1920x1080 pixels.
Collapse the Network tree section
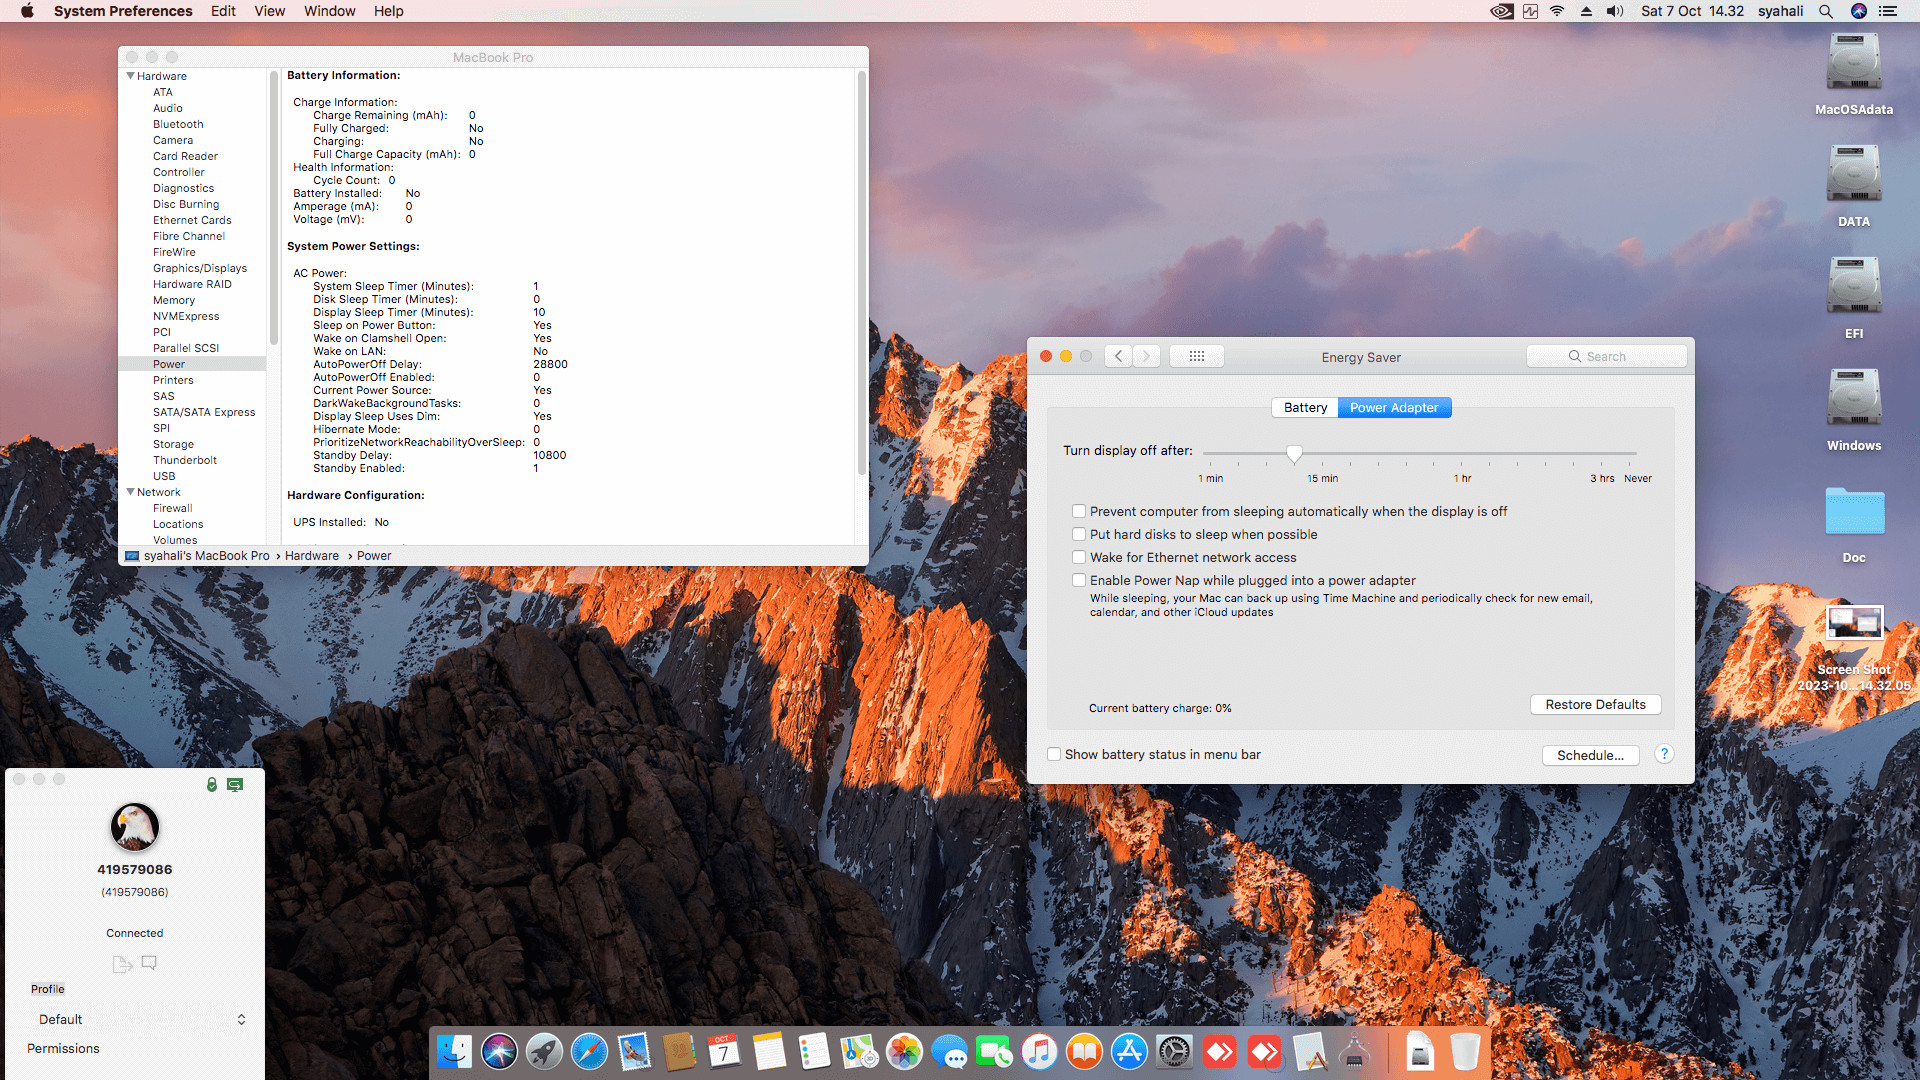(130, 492)
